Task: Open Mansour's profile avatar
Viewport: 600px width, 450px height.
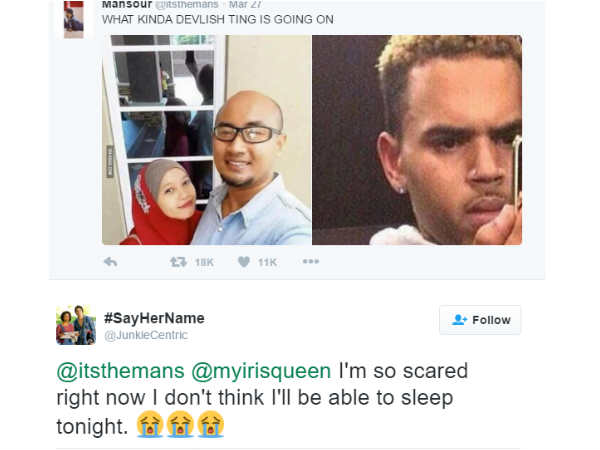Action: pyautogui.click(x=73, y=19)
